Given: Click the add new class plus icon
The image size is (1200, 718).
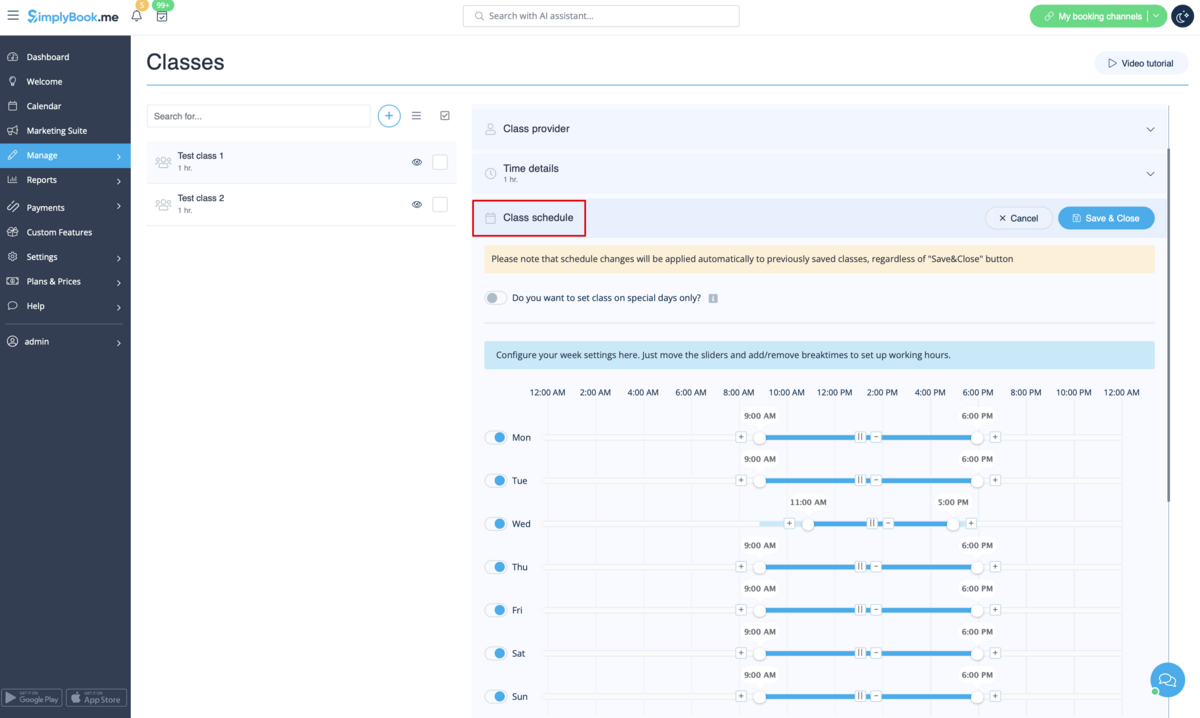Looking at the screenshot, I should [x=389, y=116].
